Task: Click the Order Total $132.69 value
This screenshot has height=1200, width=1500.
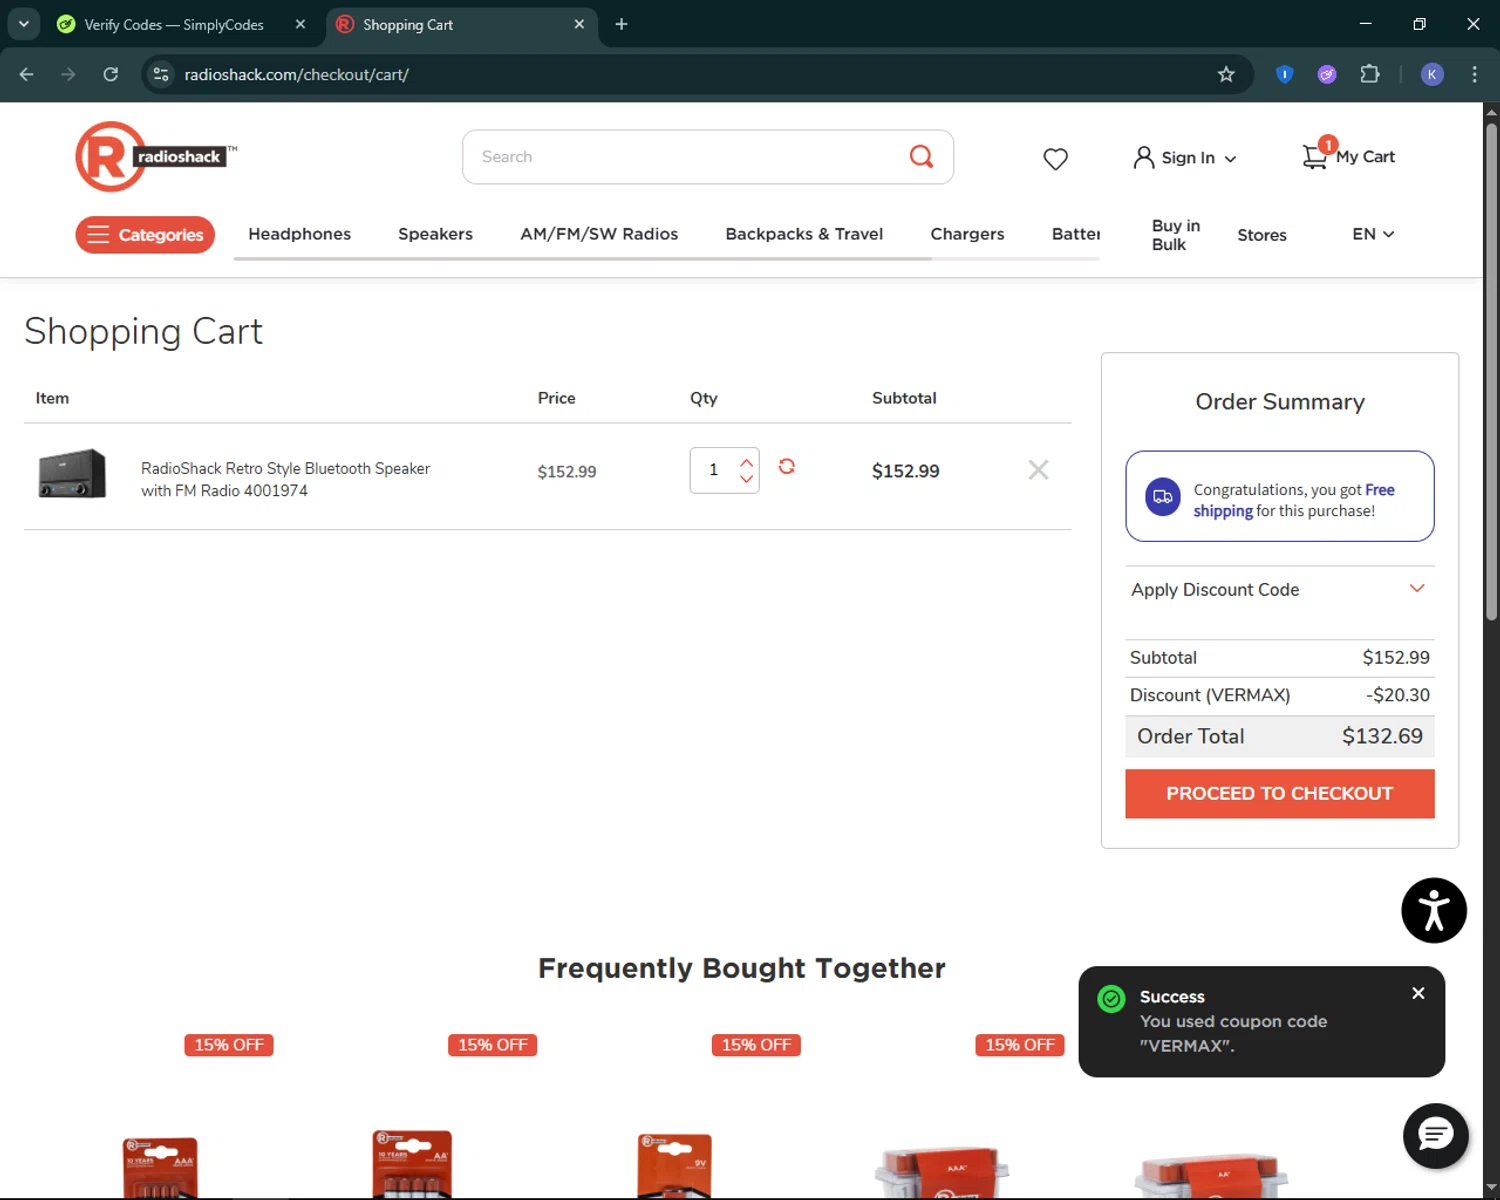Action: [x=1382, y=736]
